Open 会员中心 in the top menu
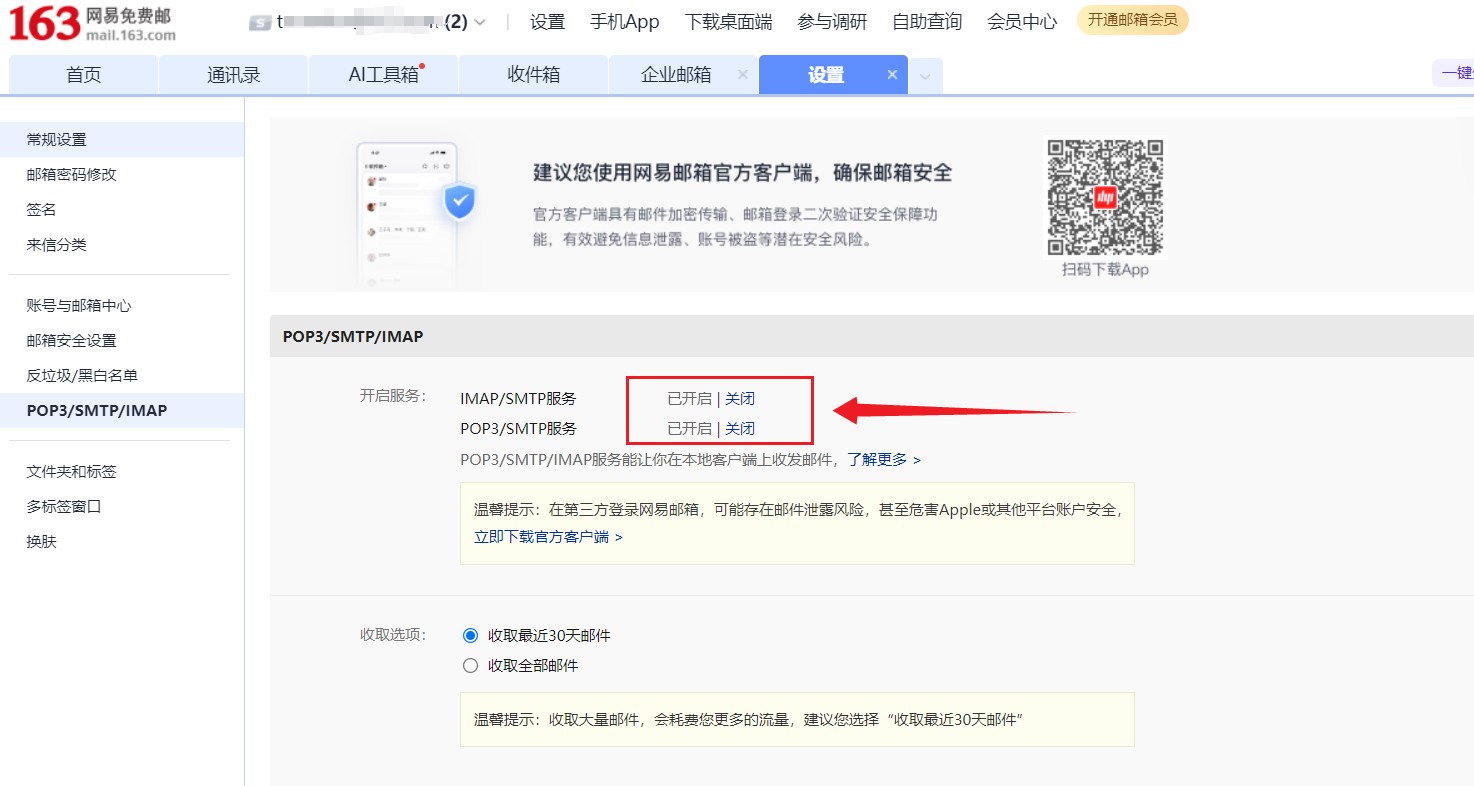Viewport: 1474px width, 786px height. click(1021, 22)
